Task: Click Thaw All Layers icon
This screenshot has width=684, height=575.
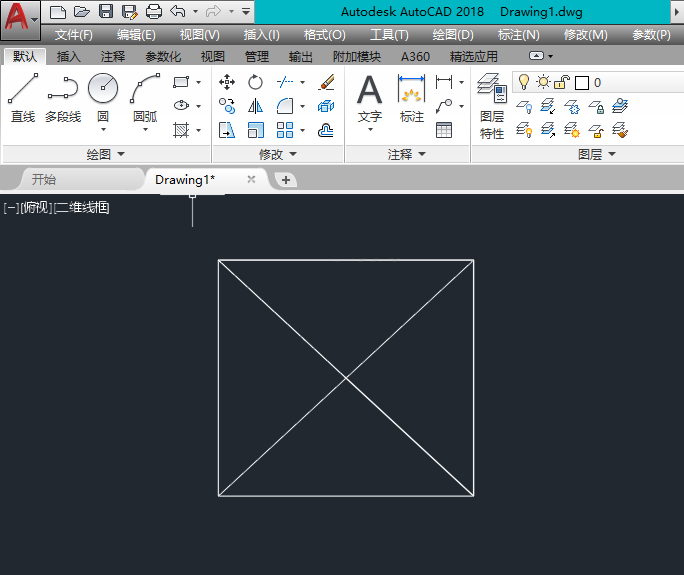Action: click(572, 130)
